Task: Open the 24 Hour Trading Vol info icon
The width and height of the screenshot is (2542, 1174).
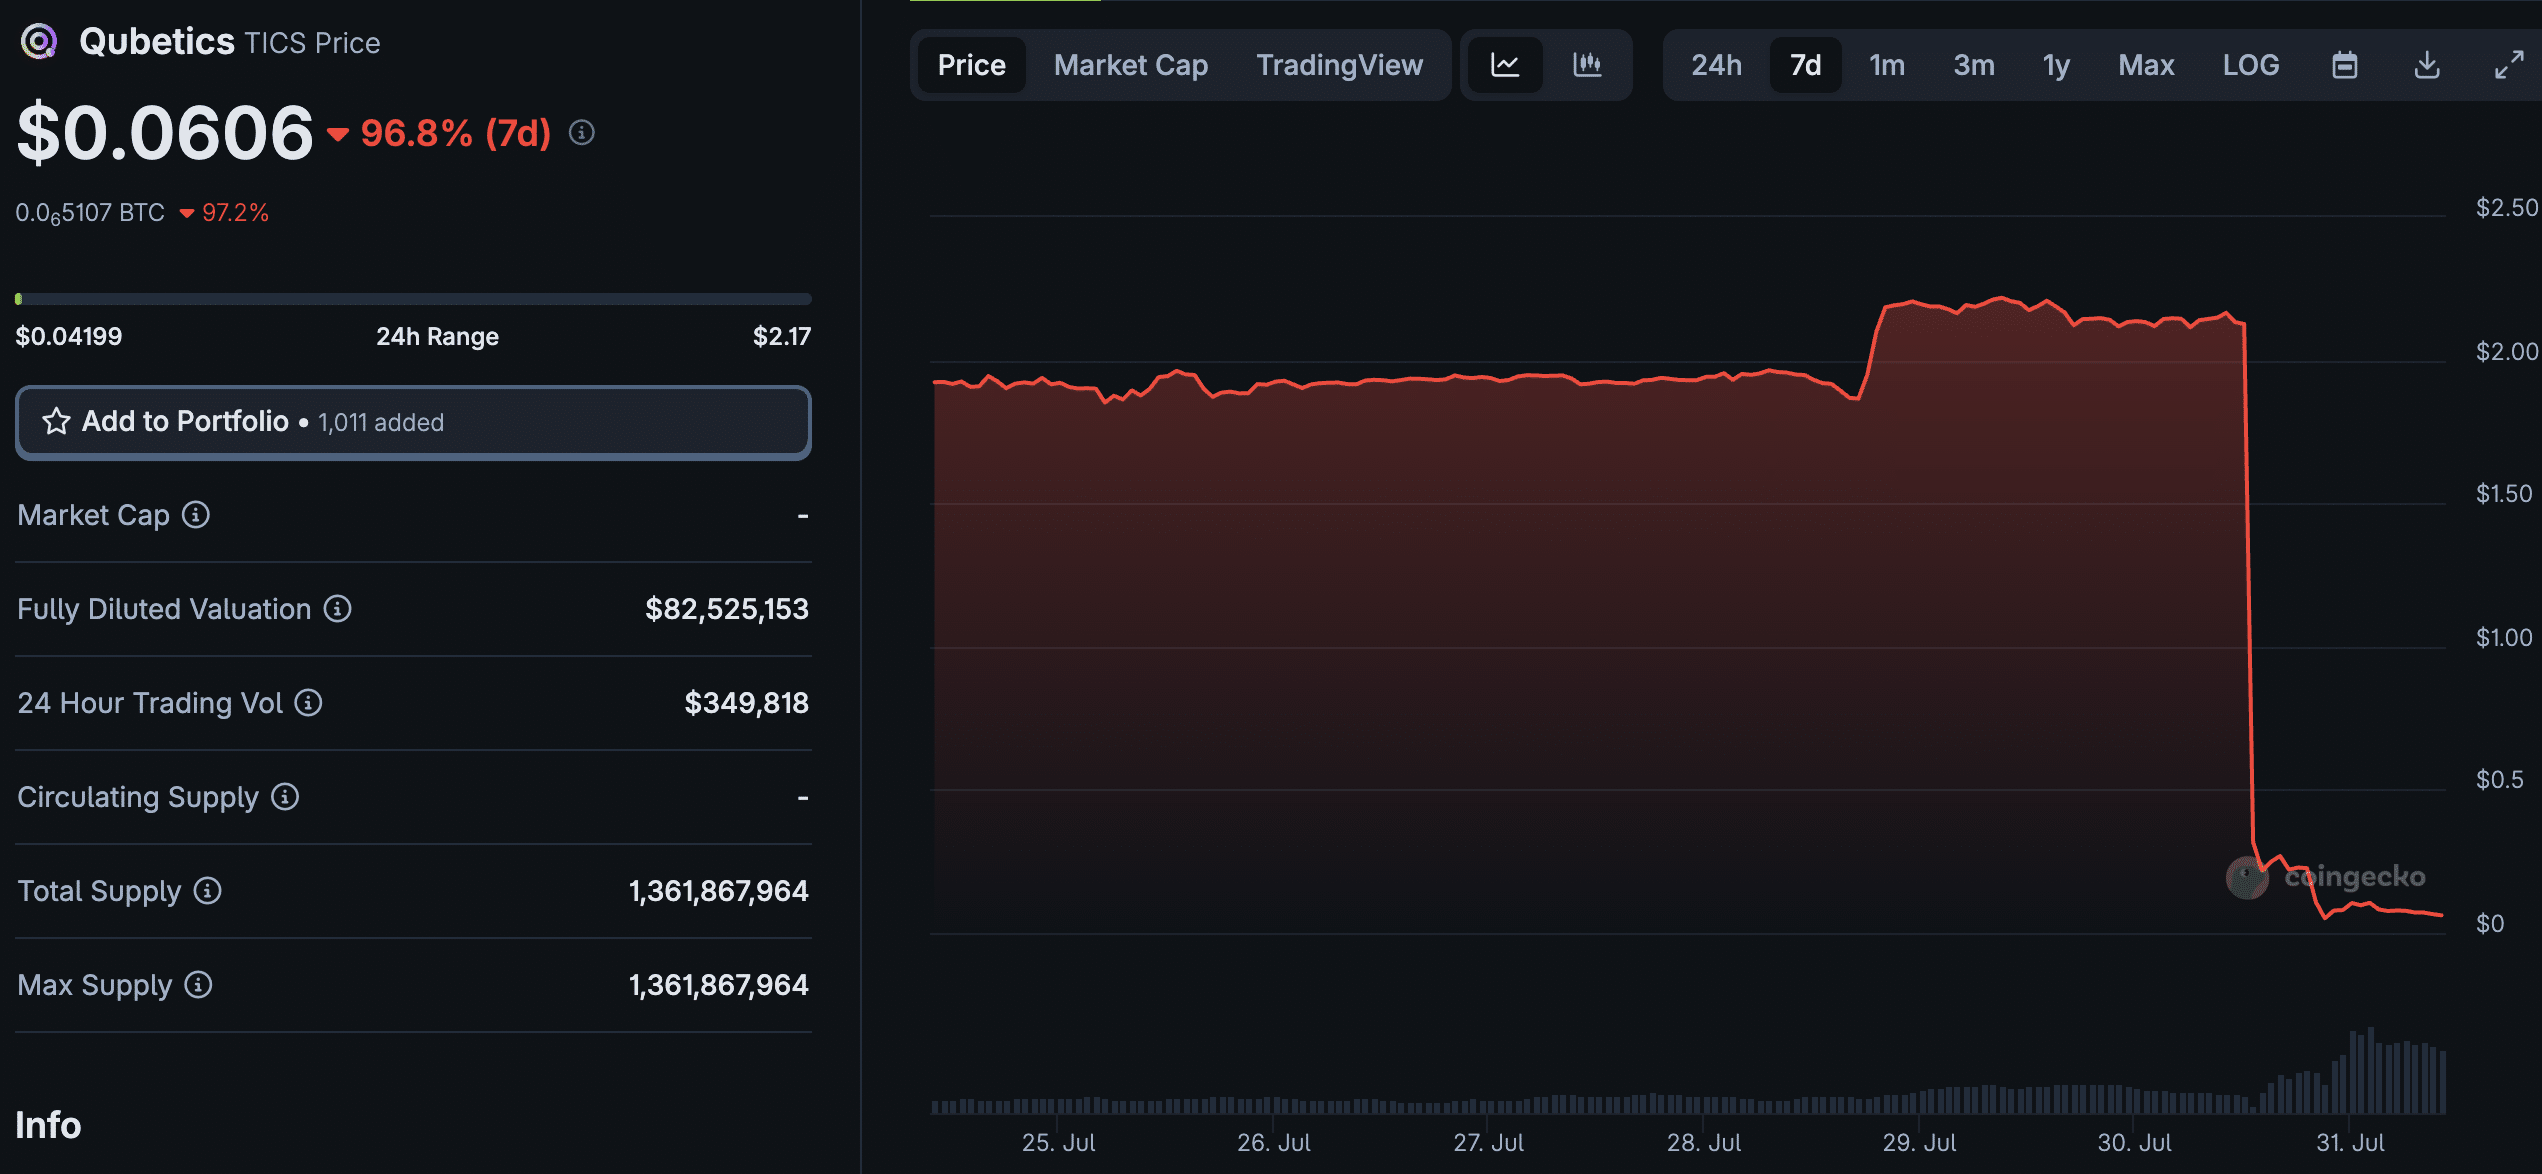Action: (x=309, y=702)
